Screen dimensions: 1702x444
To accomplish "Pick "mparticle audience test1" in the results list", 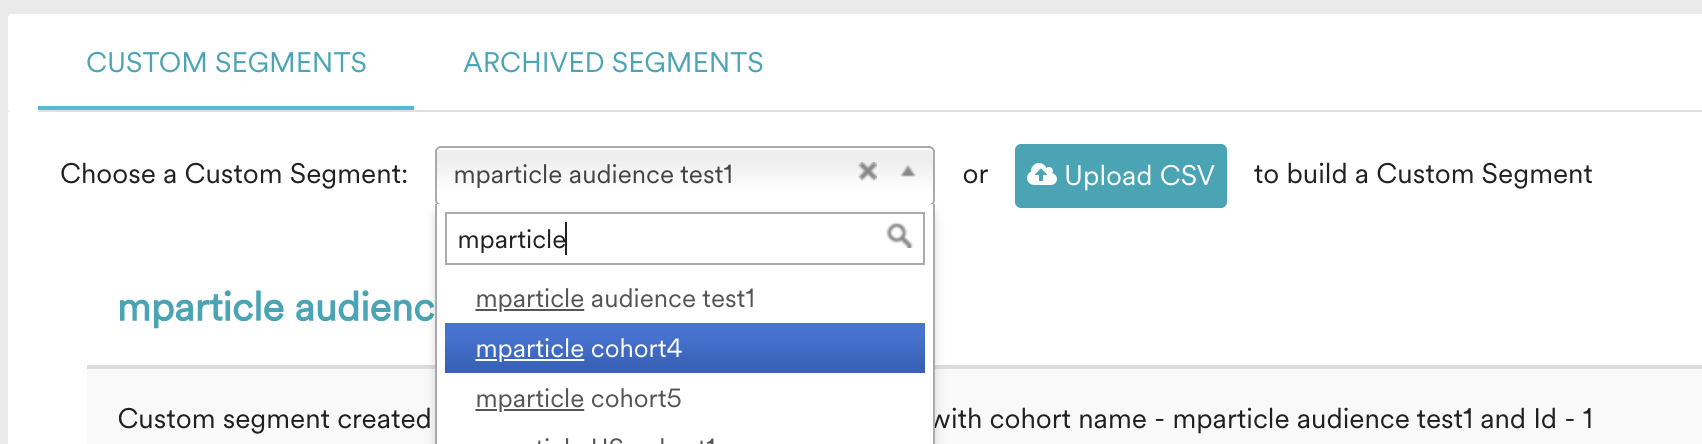I will coord(685,298).
